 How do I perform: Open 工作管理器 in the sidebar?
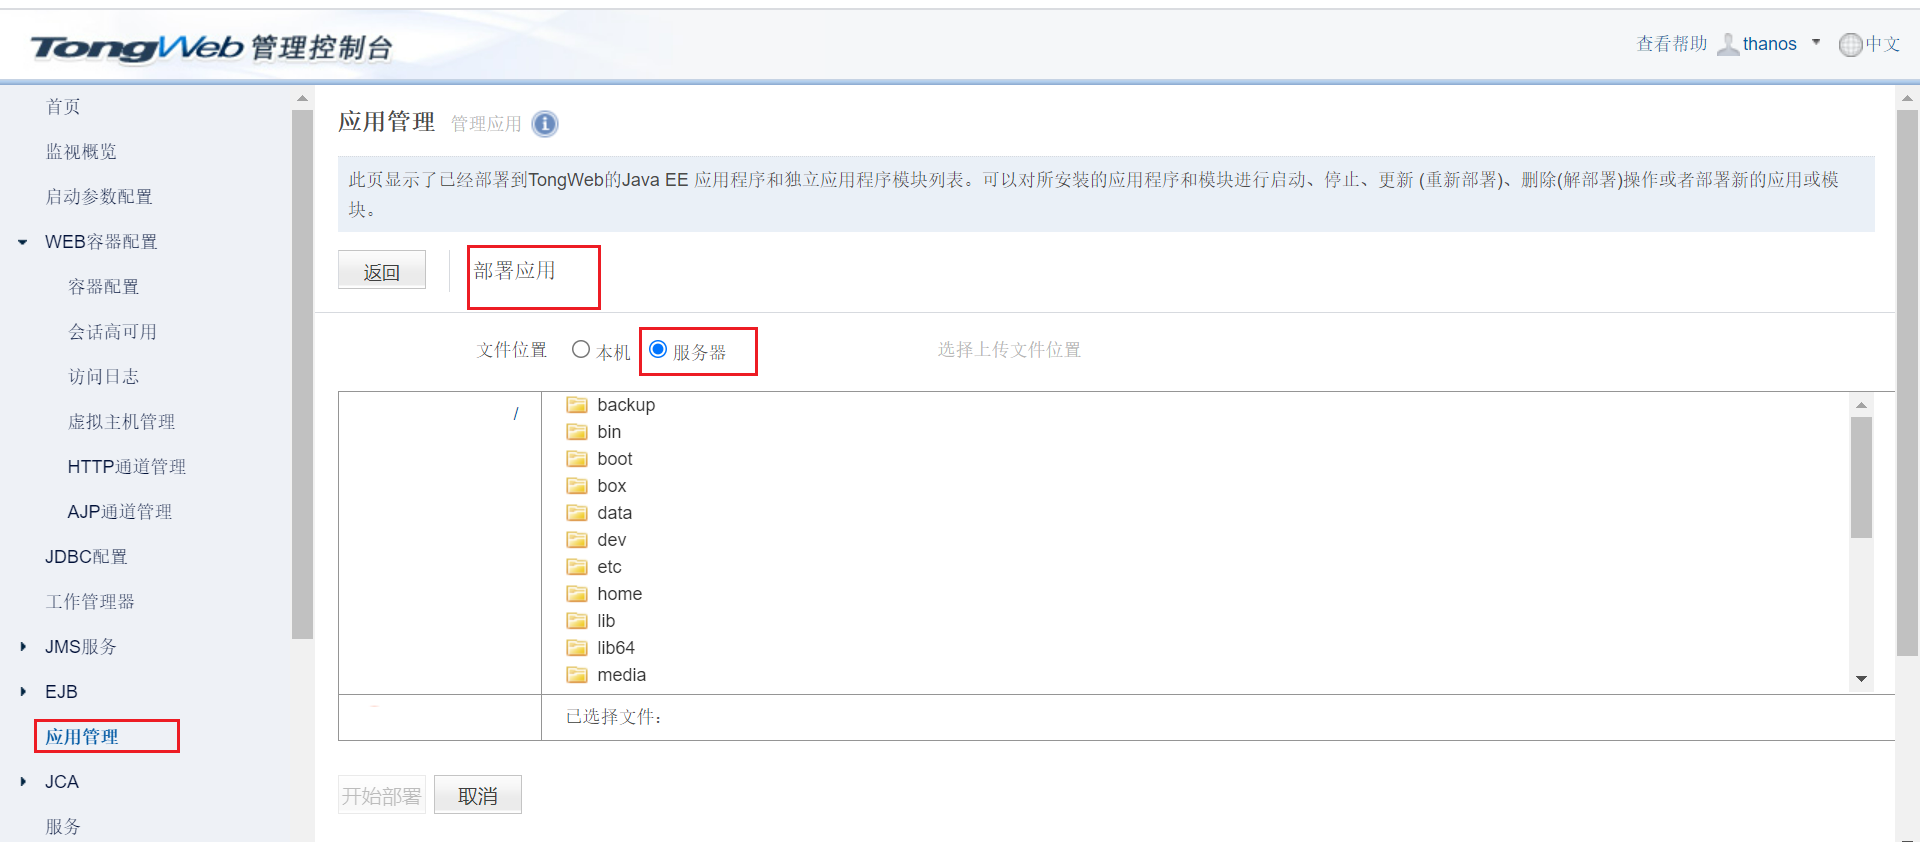(x=90, y=602)
